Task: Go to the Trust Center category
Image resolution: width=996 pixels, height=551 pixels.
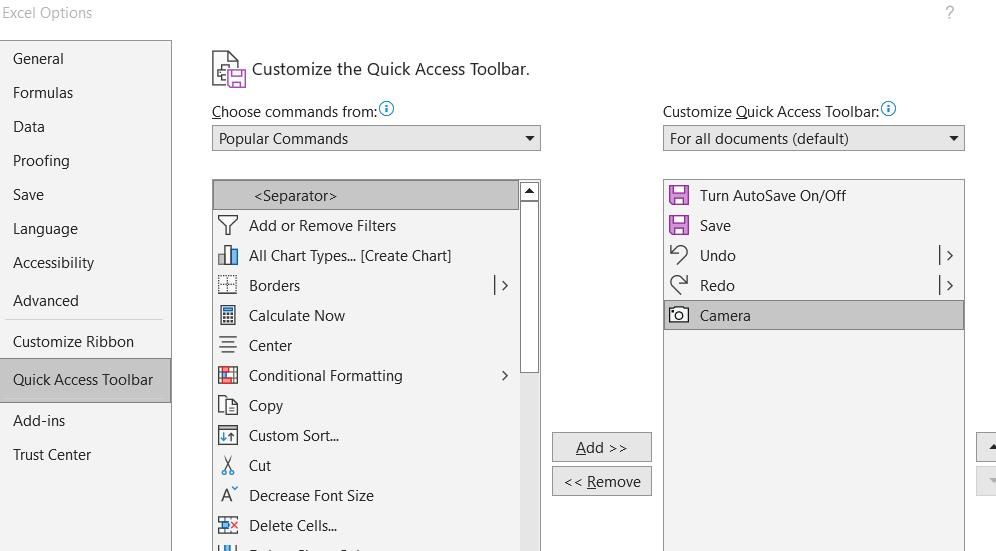Action: (52, 455)
